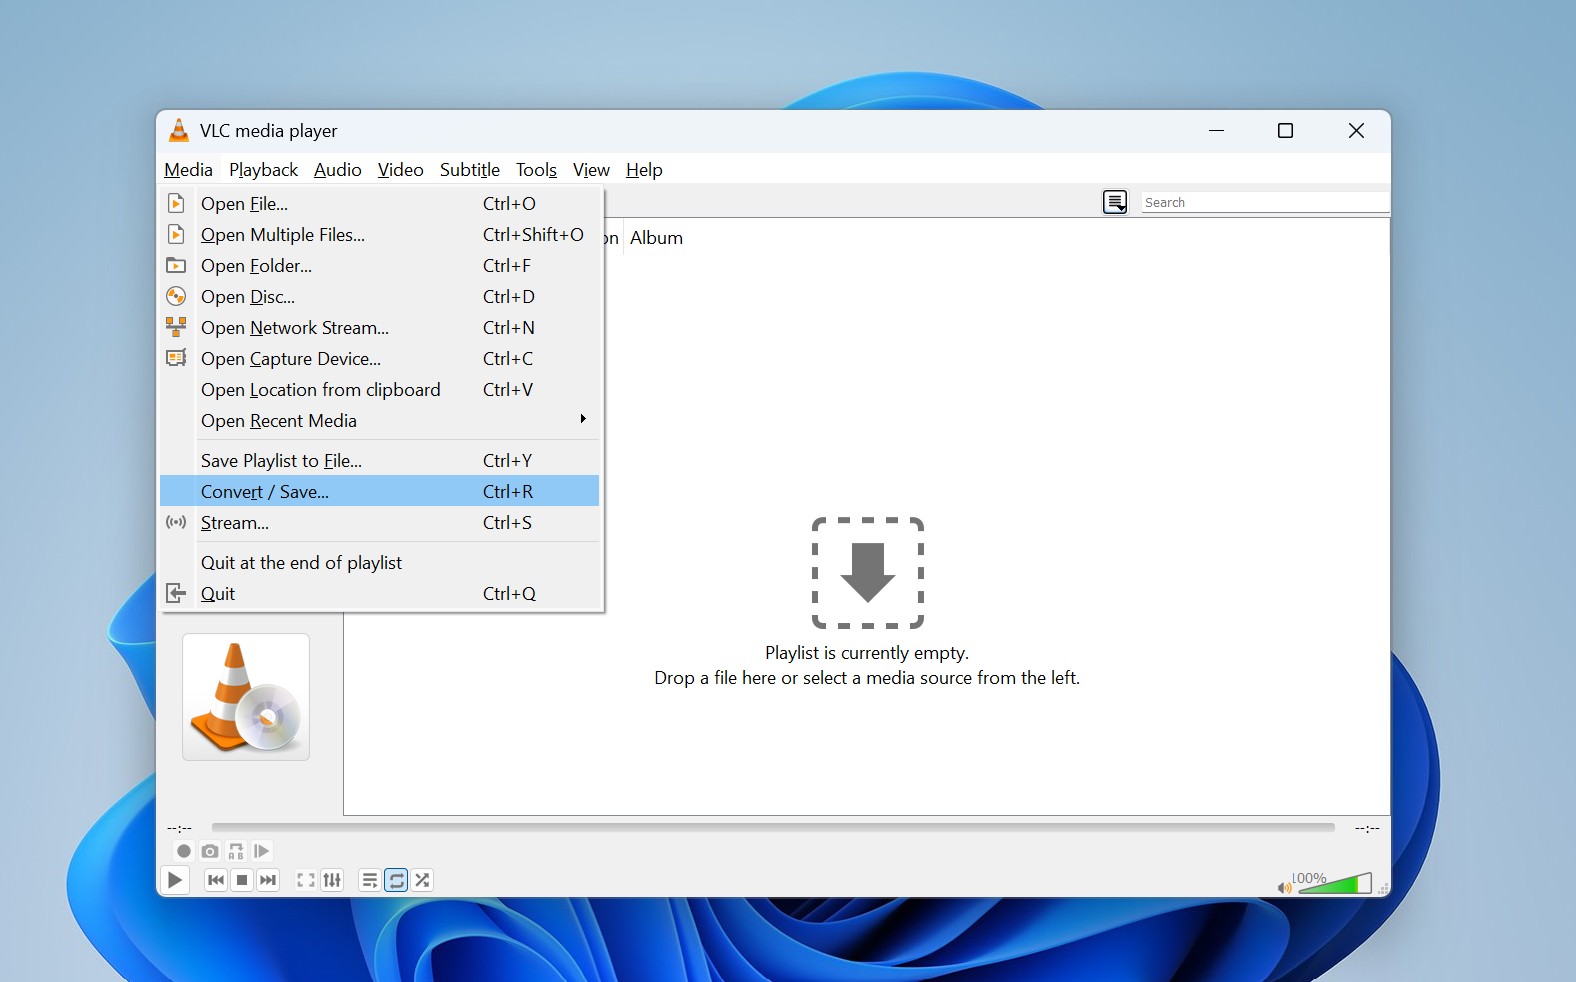Toggle the loop repeat mode

pos(397,880)
